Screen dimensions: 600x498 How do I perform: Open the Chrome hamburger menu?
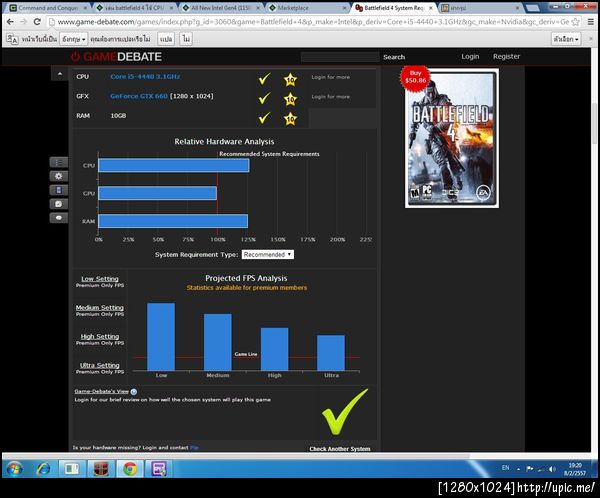pyautogui.click(x=590, y=22)
